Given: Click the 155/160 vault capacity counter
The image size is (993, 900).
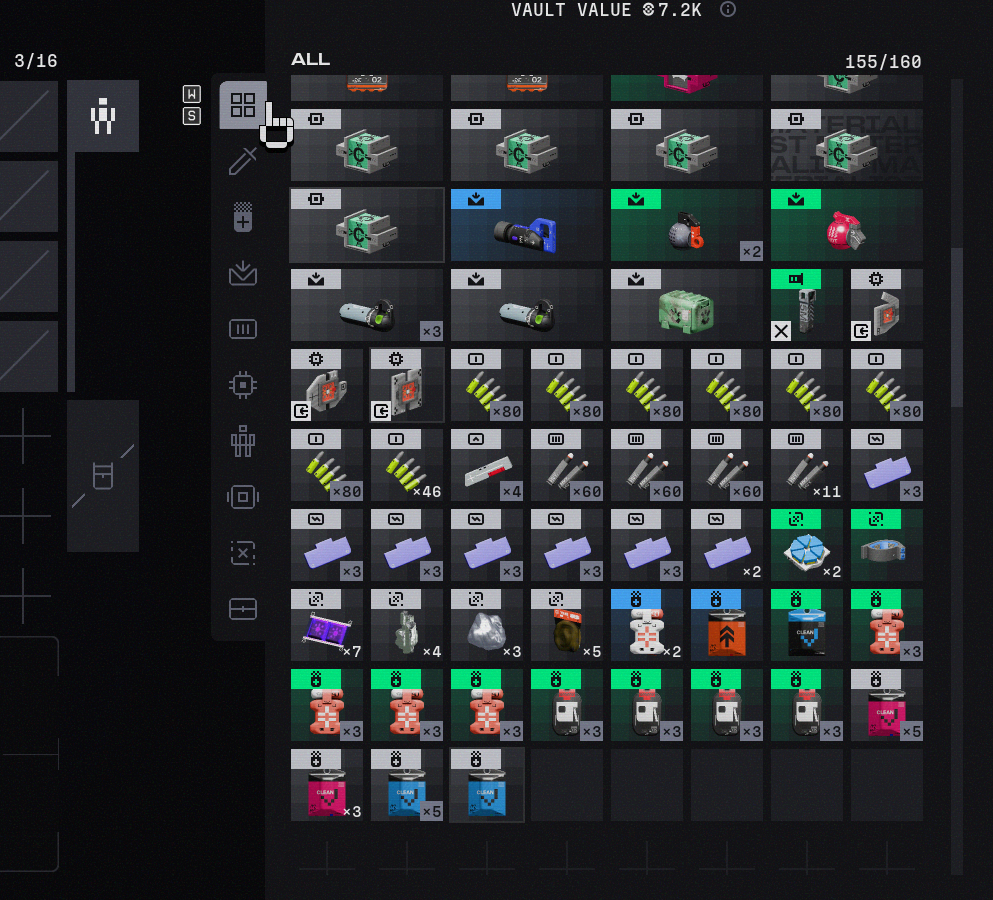Looking at the screenshot, I should point(883,61).
